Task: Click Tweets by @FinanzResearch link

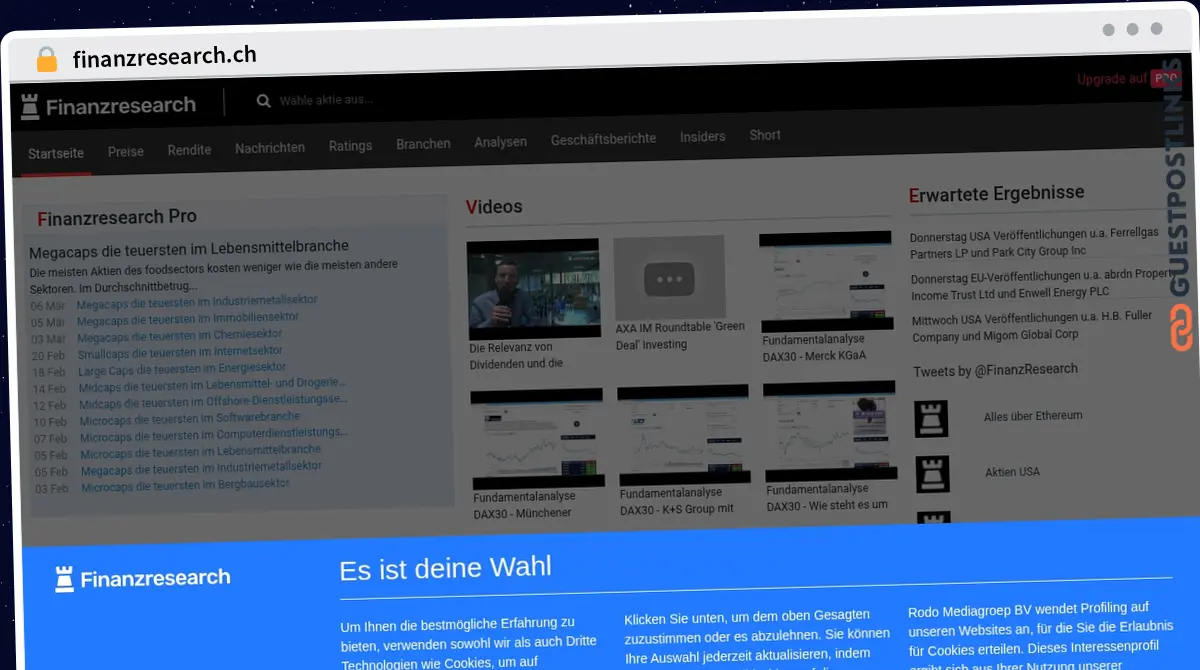Action: [995, 370]
